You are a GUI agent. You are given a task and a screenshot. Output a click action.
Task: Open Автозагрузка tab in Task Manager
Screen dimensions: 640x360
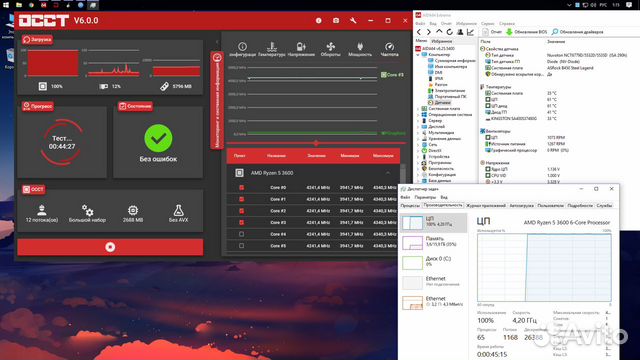tap(521, 206)
